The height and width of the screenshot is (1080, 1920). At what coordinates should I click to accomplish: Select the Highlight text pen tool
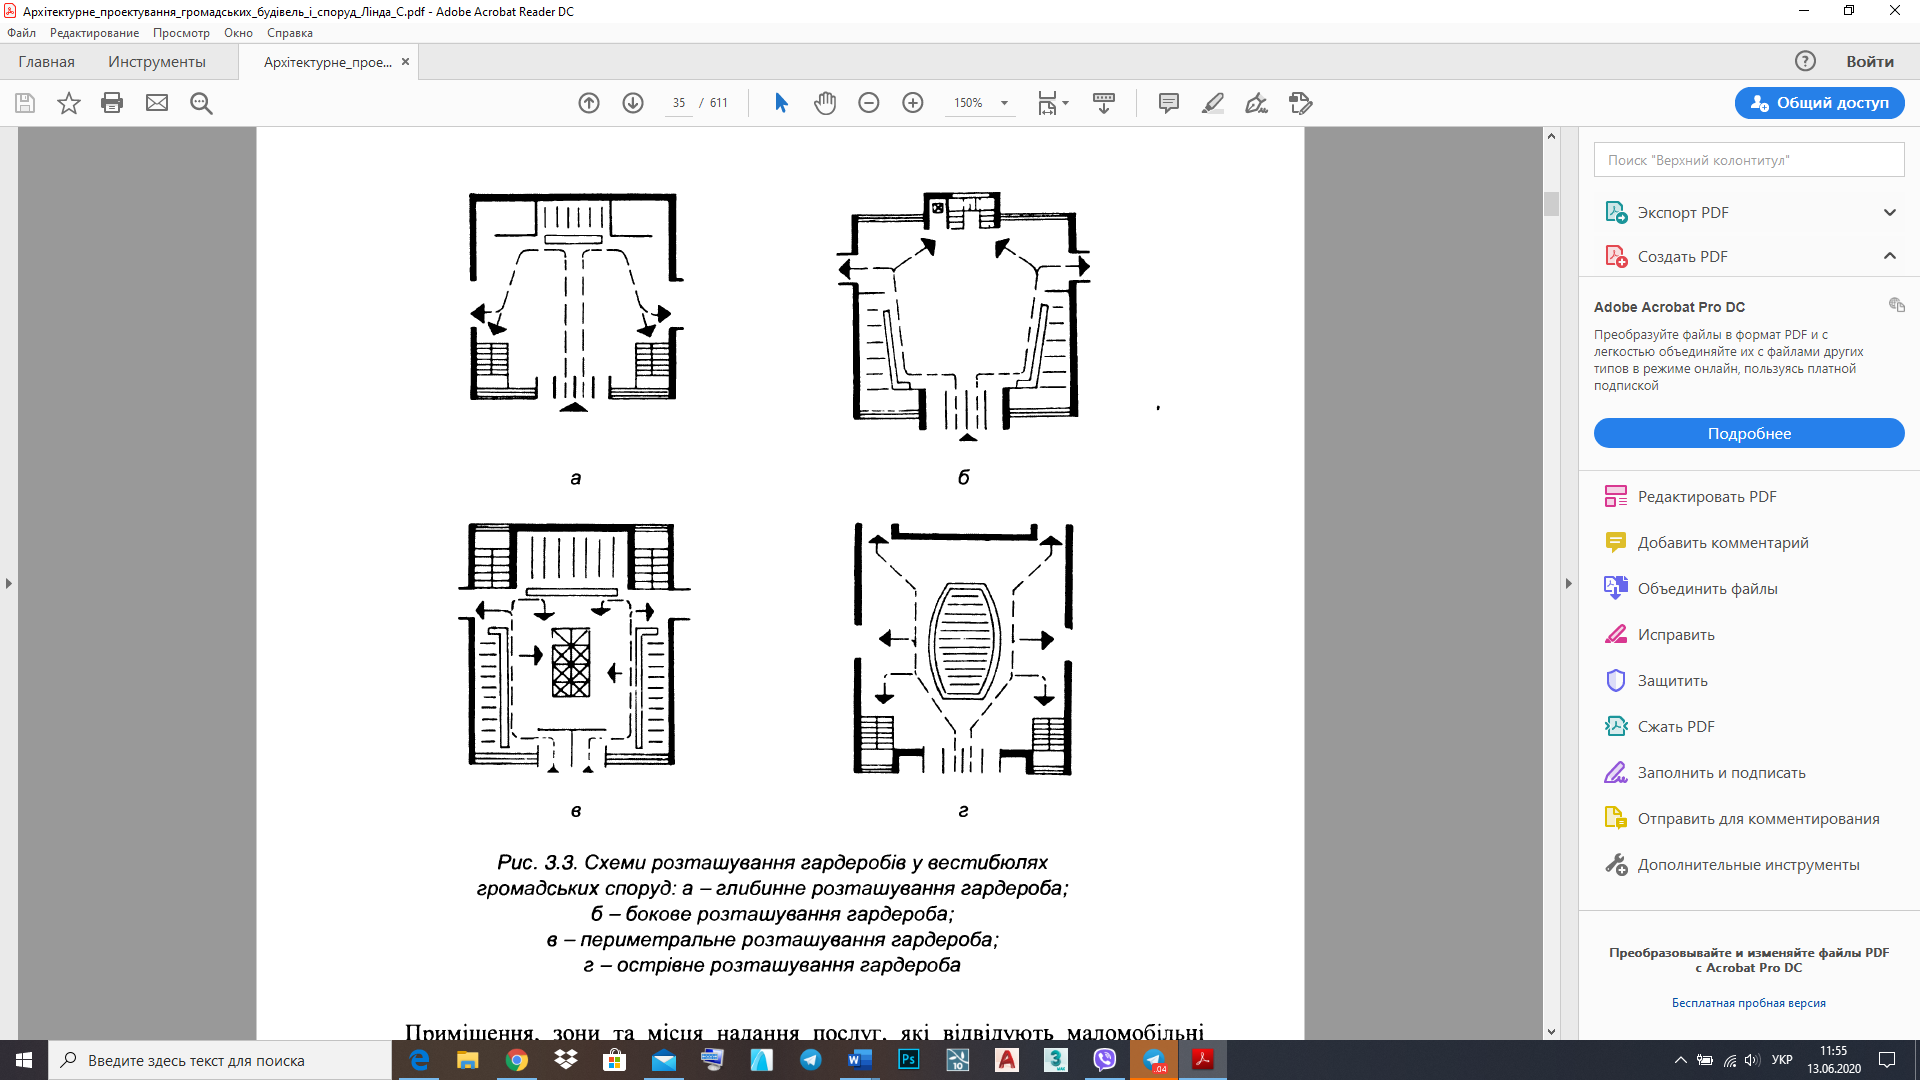pos(1212,103)
